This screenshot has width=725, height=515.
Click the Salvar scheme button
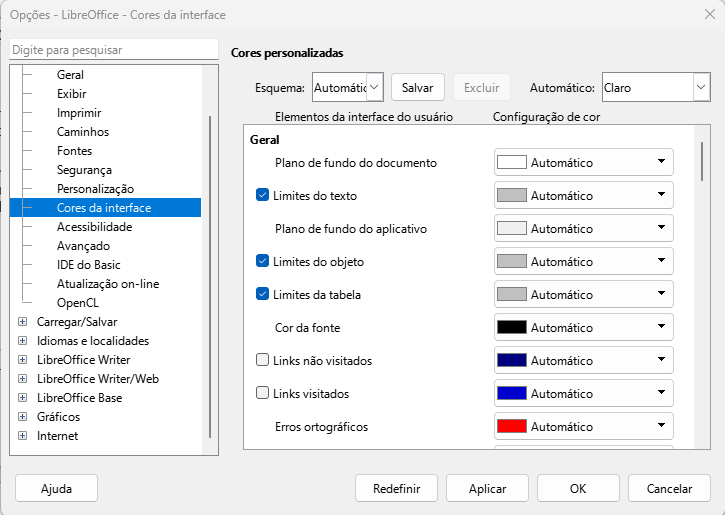(418, 87)
